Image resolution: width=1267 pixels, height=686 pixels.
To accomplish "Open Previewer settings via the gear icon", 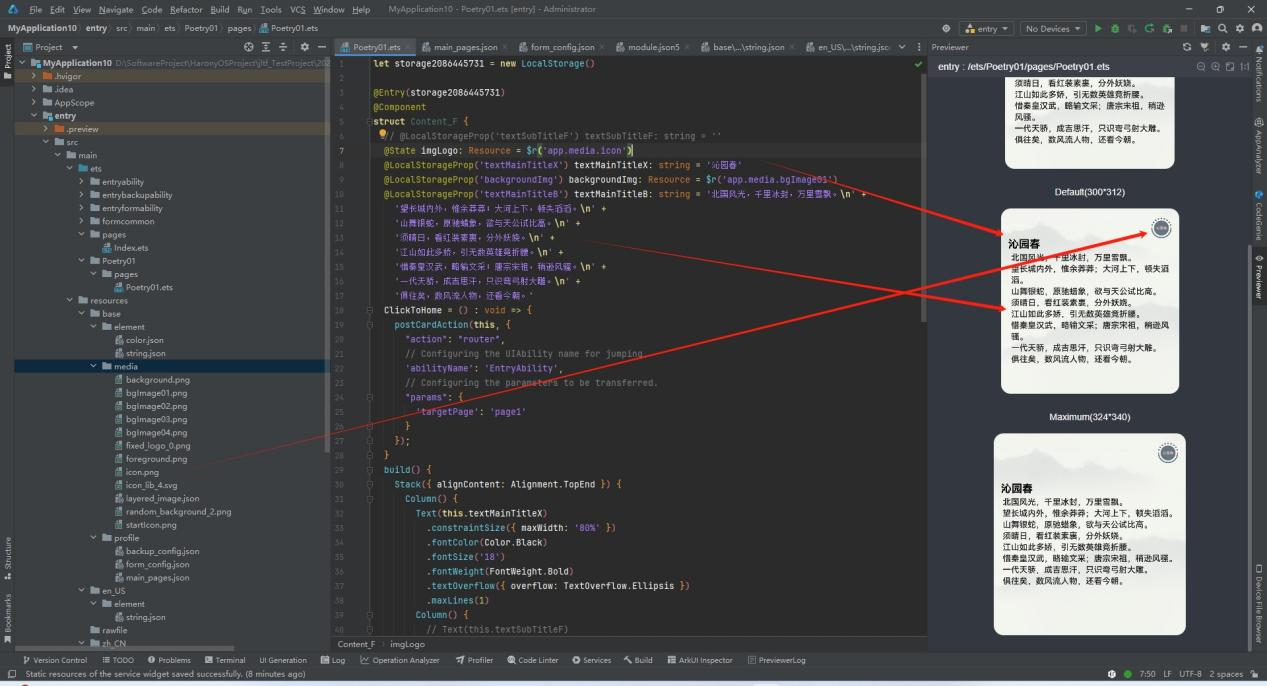I will pos(1227,45).
